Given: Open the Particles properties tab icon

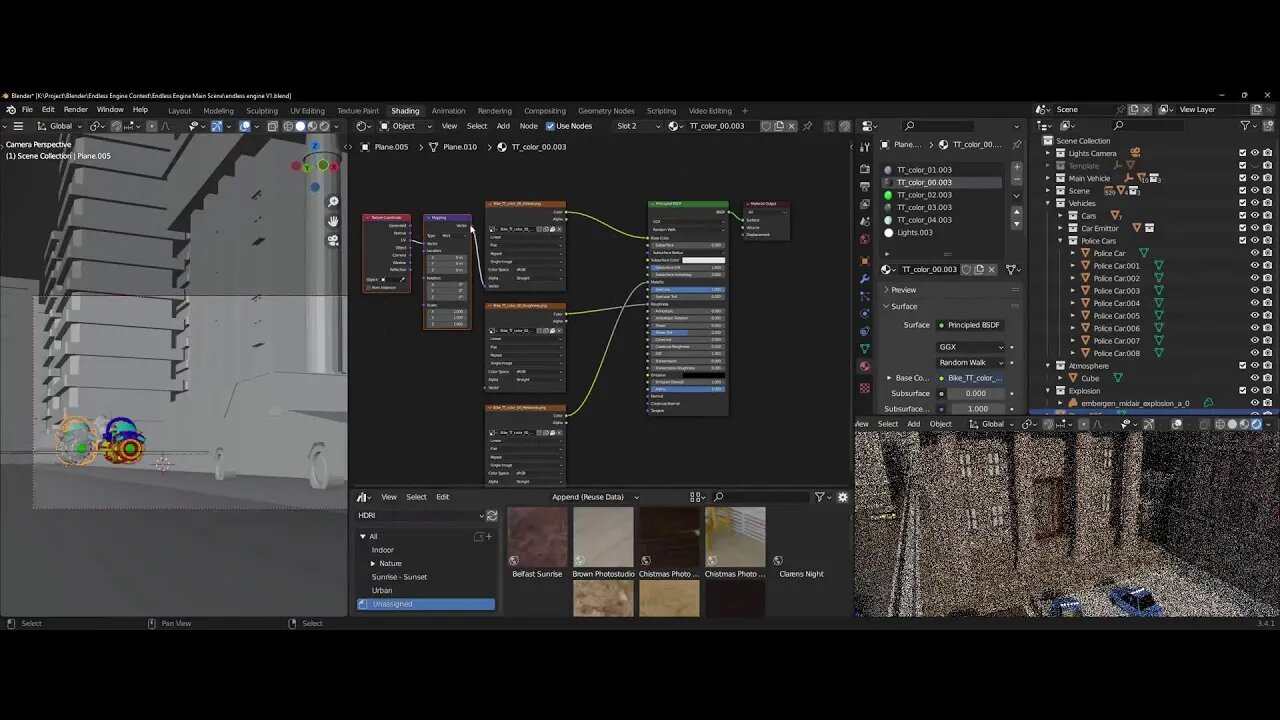Looking at the screenshot, I should pyautogui.click(x=865, y=295).
